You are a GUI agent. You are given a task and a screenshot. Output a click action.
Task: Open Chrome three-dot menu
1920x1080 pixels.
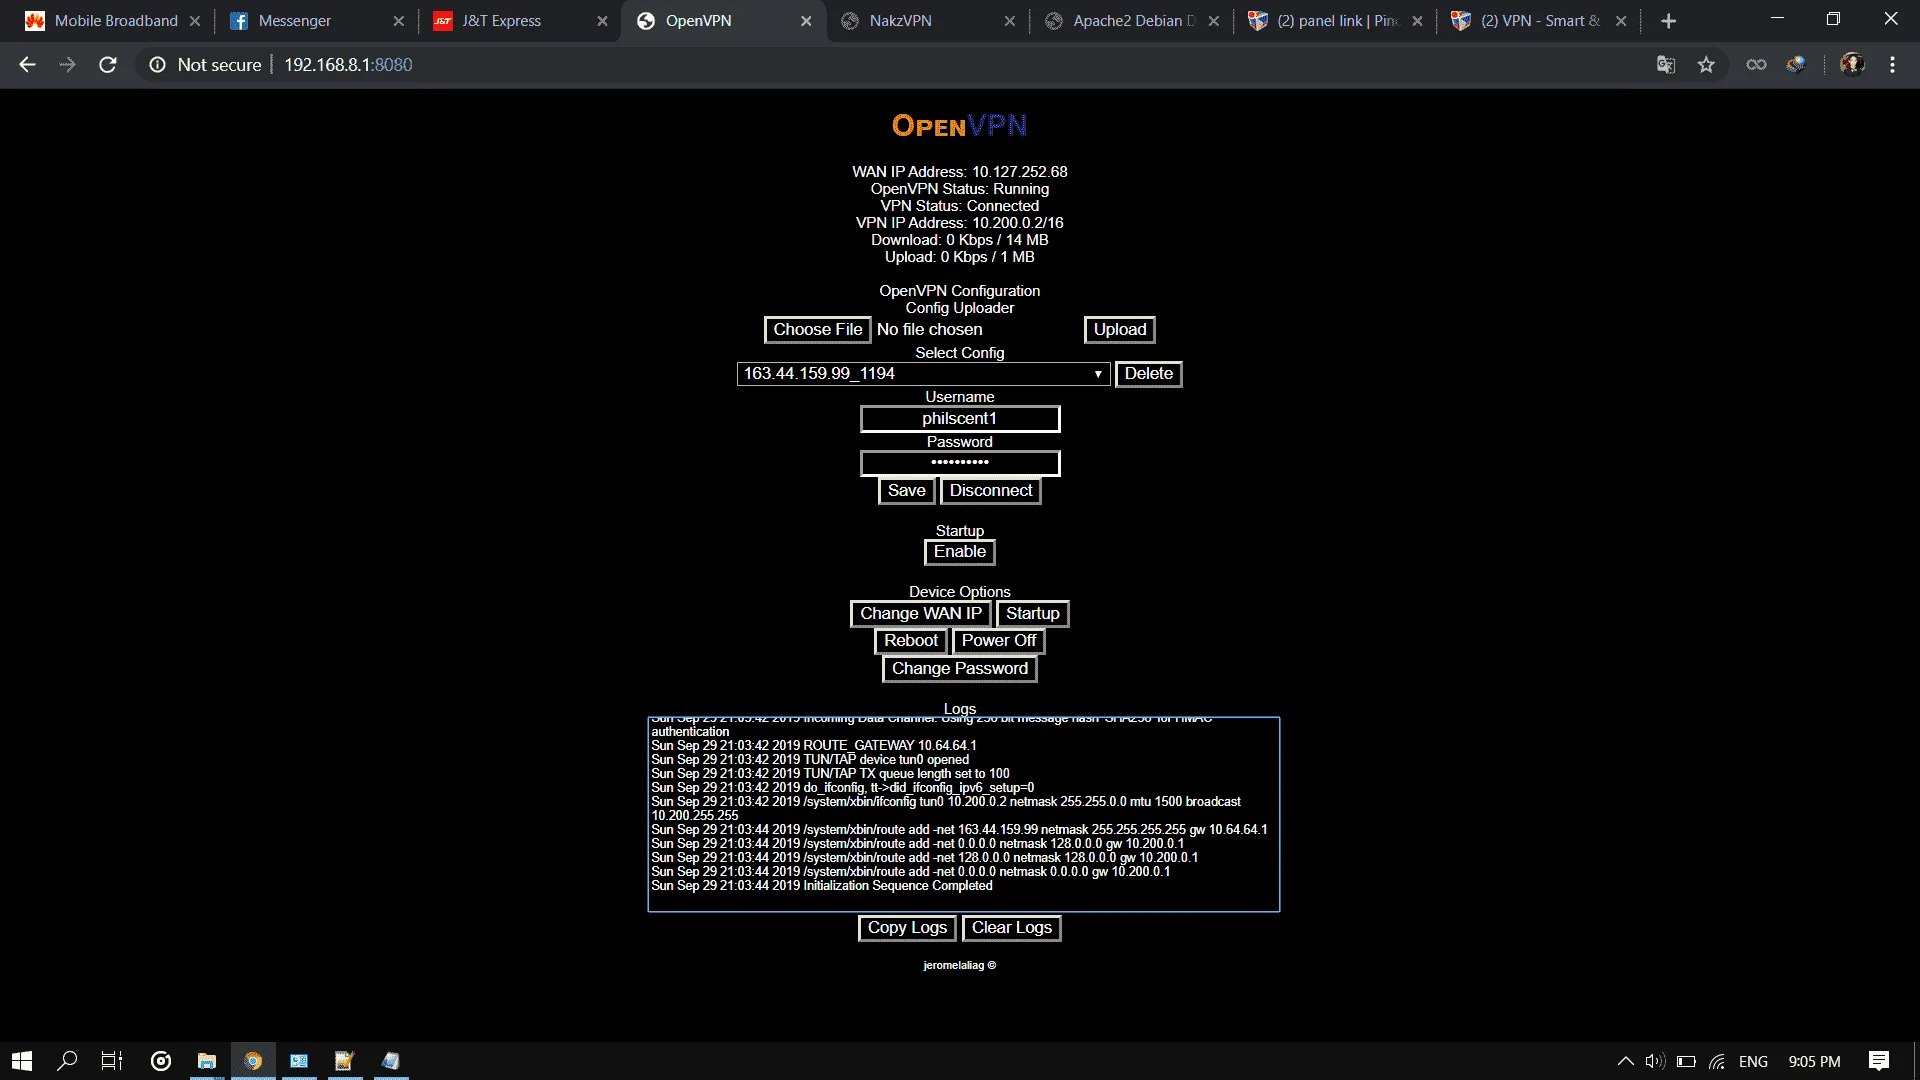coord(1892,65)
